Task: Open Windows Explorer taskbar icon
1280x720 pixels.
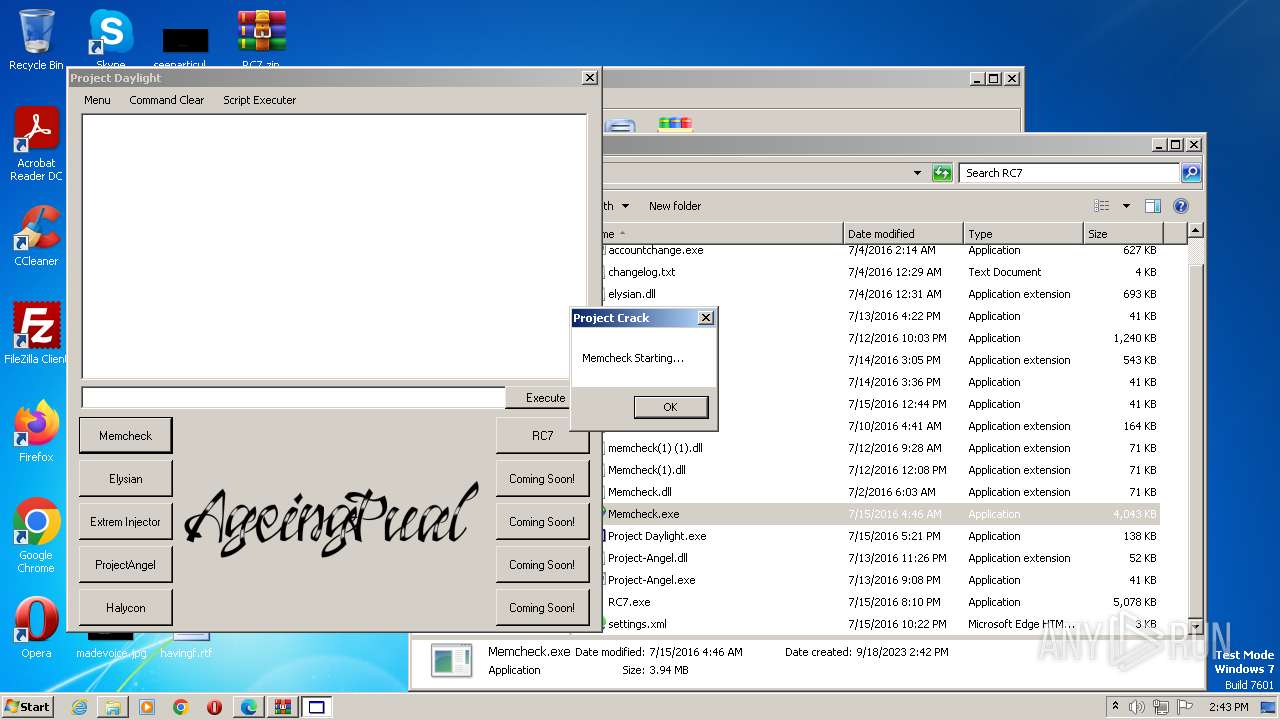Action: [x=113, y=707]
